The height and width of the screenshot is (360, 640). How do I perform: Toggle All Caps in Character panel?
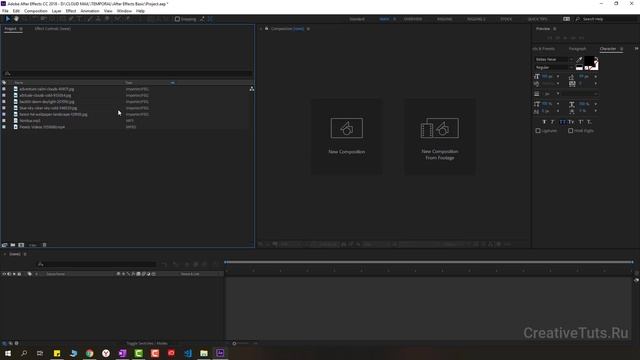[x=562, y=122]
